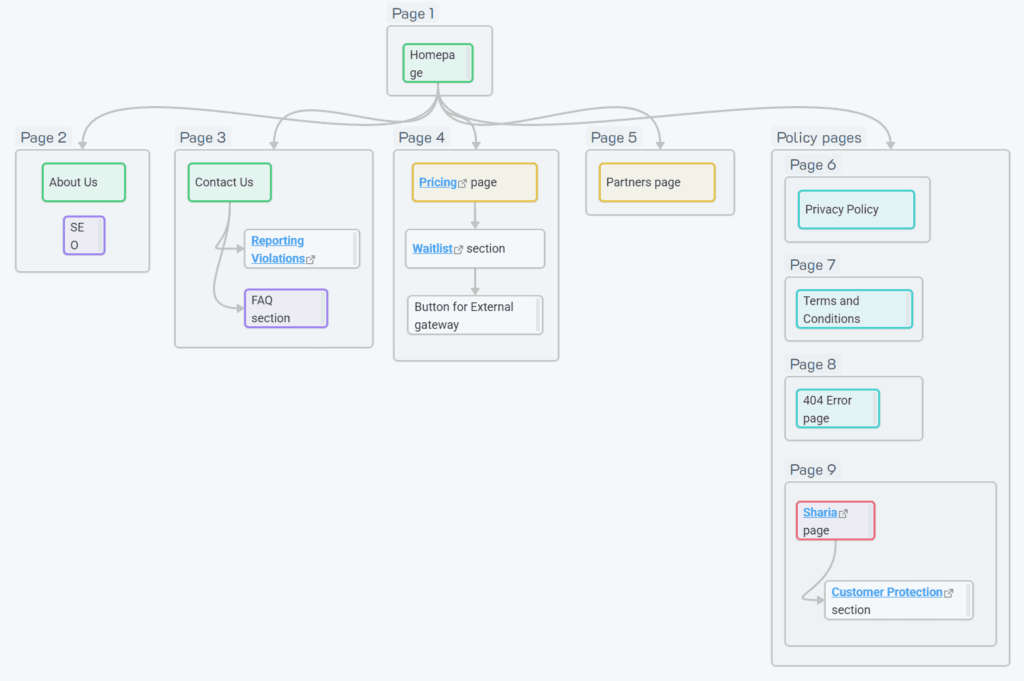
Task: Click the Page 1 group label
Action: (x=413, y=14)
